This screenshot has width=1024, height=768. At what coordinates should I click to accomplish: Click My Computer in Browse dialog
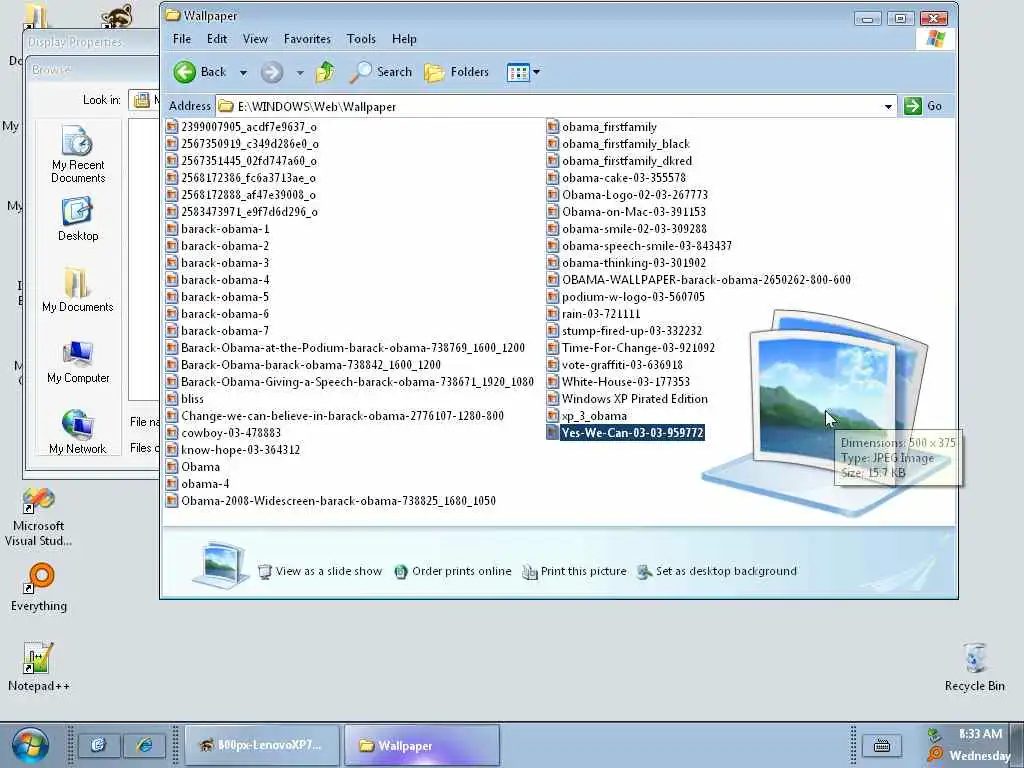78,362
